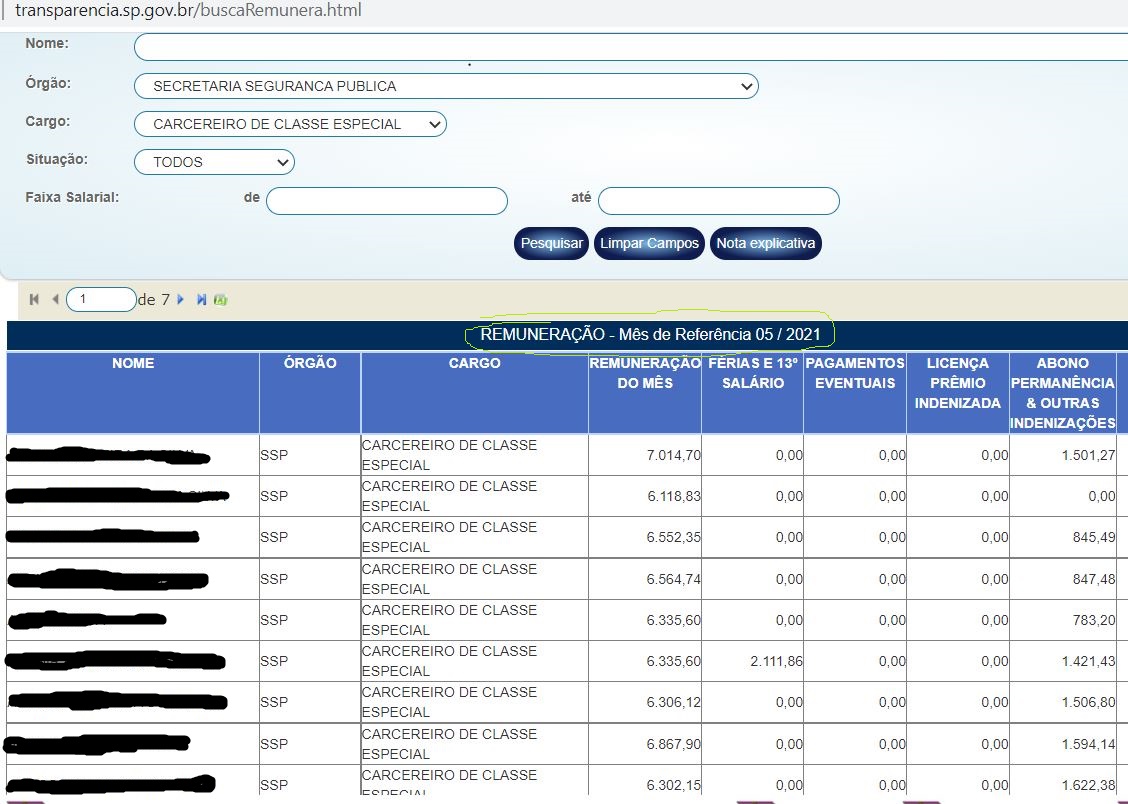Expand the Cargo dropdown list
The width and height of the screenshot is (1128, 804).
290,124
